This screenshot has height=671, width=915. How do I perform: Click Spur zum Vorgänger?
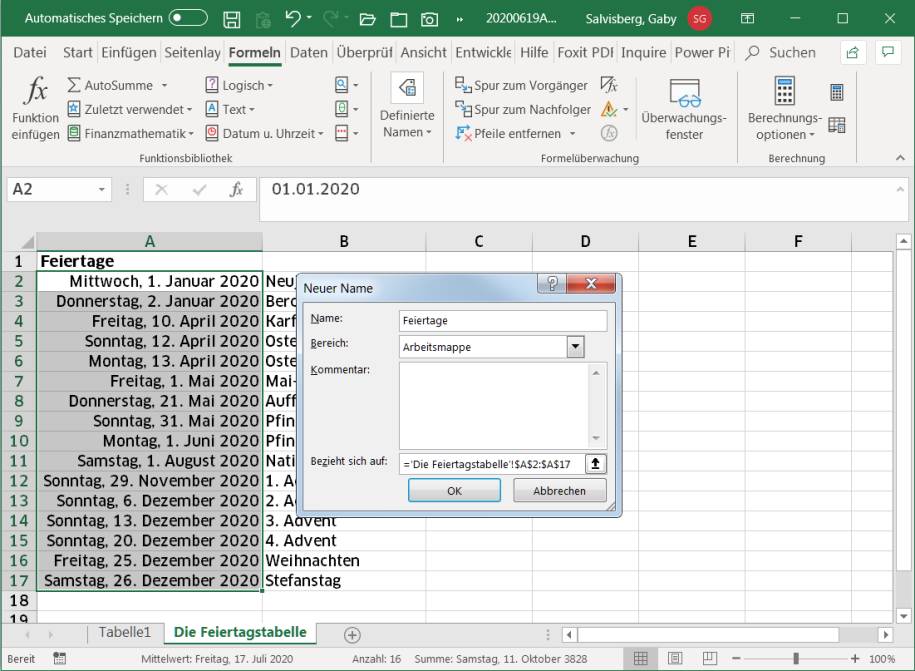click(521, 85)
